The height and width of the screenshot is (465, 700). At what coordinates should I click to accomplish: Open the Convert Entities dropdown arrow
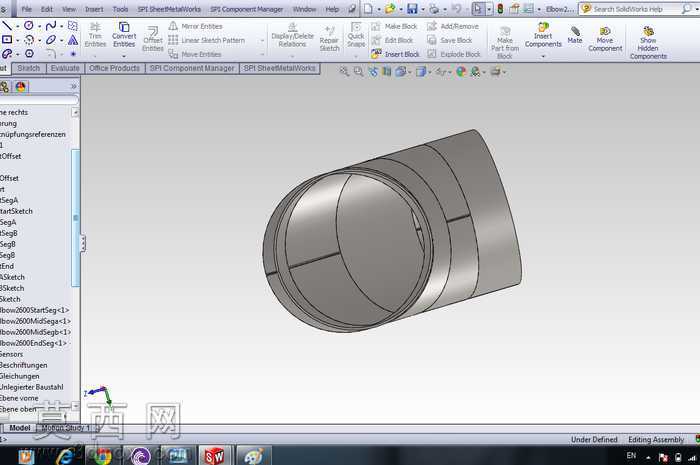pos(124,56)
